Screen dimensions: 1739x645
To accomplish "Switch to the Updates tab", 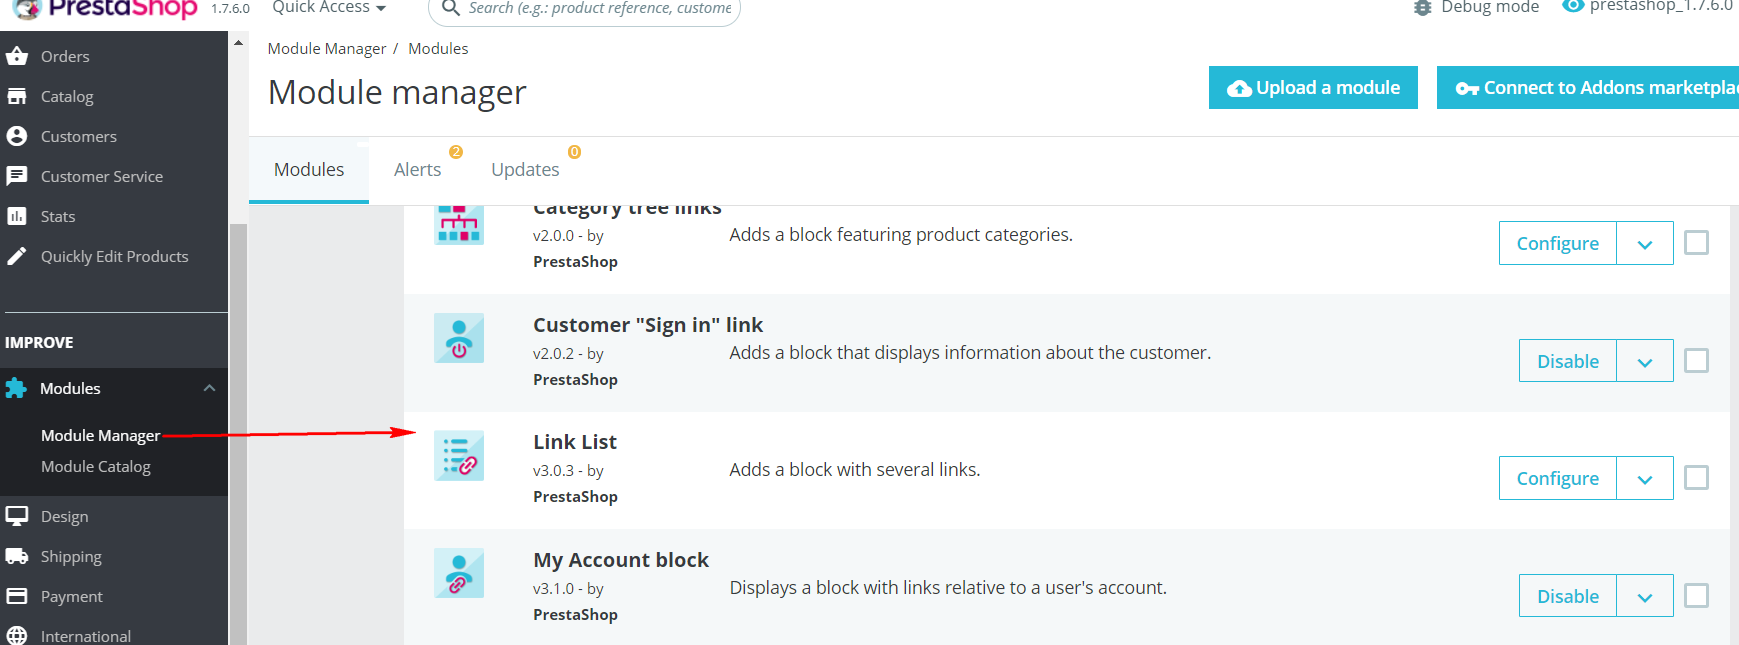I will [525, 170].
